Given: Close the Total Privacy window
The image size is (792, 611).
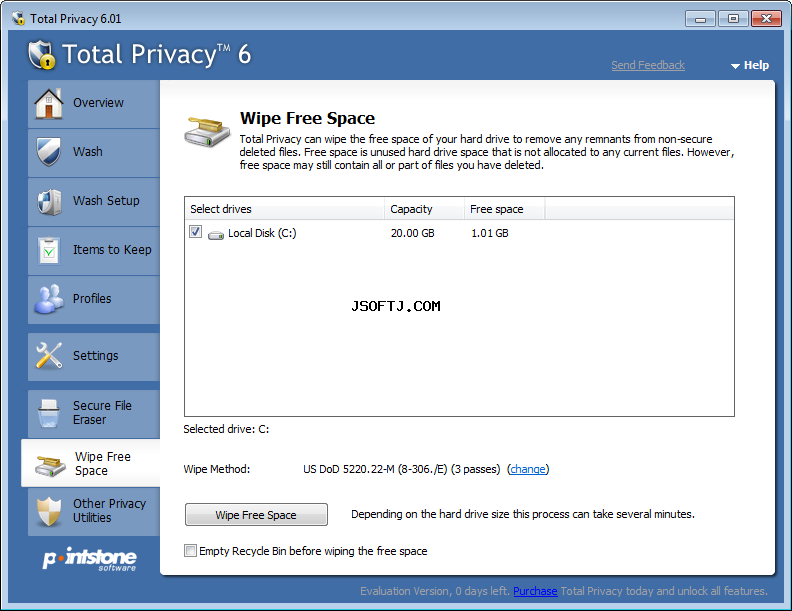Looking at the screenshot, I should [x=766, y=19].
